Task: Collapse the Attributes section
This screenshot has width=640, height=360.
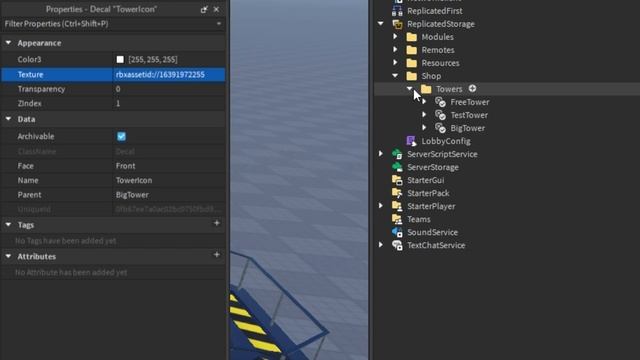Action: tap(8, 256)
